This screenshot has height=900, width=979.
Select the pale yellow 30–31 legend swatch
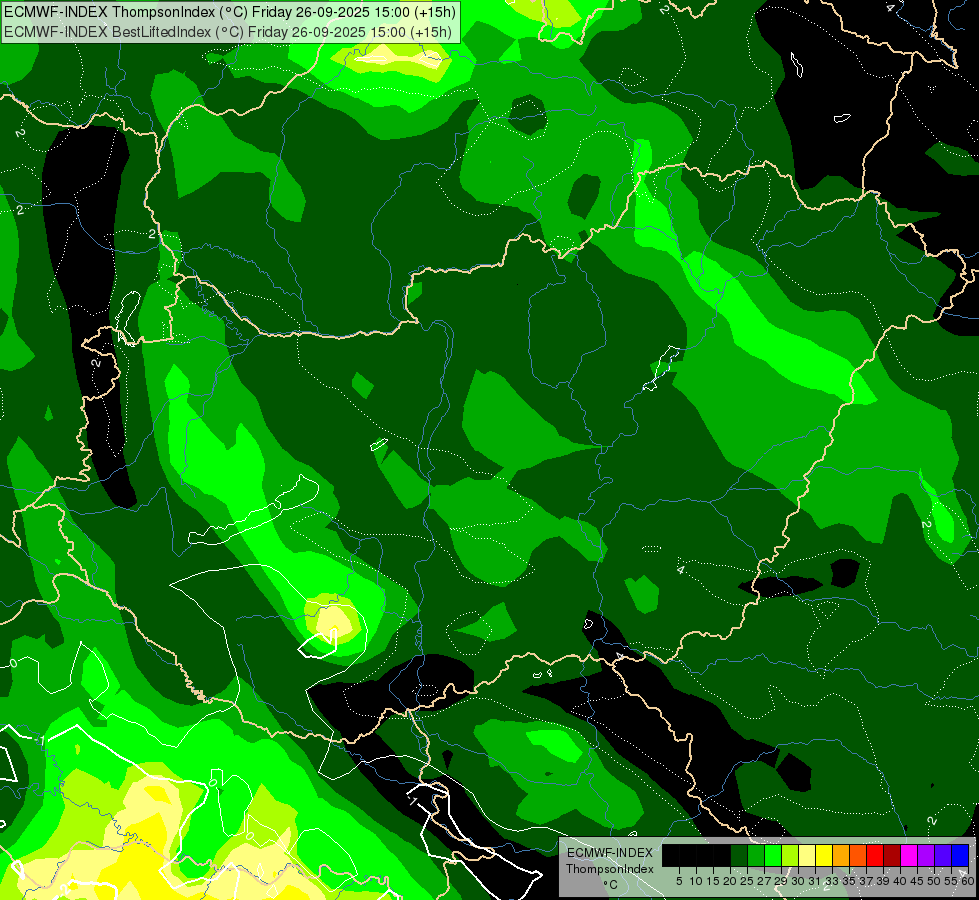(807, 855)
